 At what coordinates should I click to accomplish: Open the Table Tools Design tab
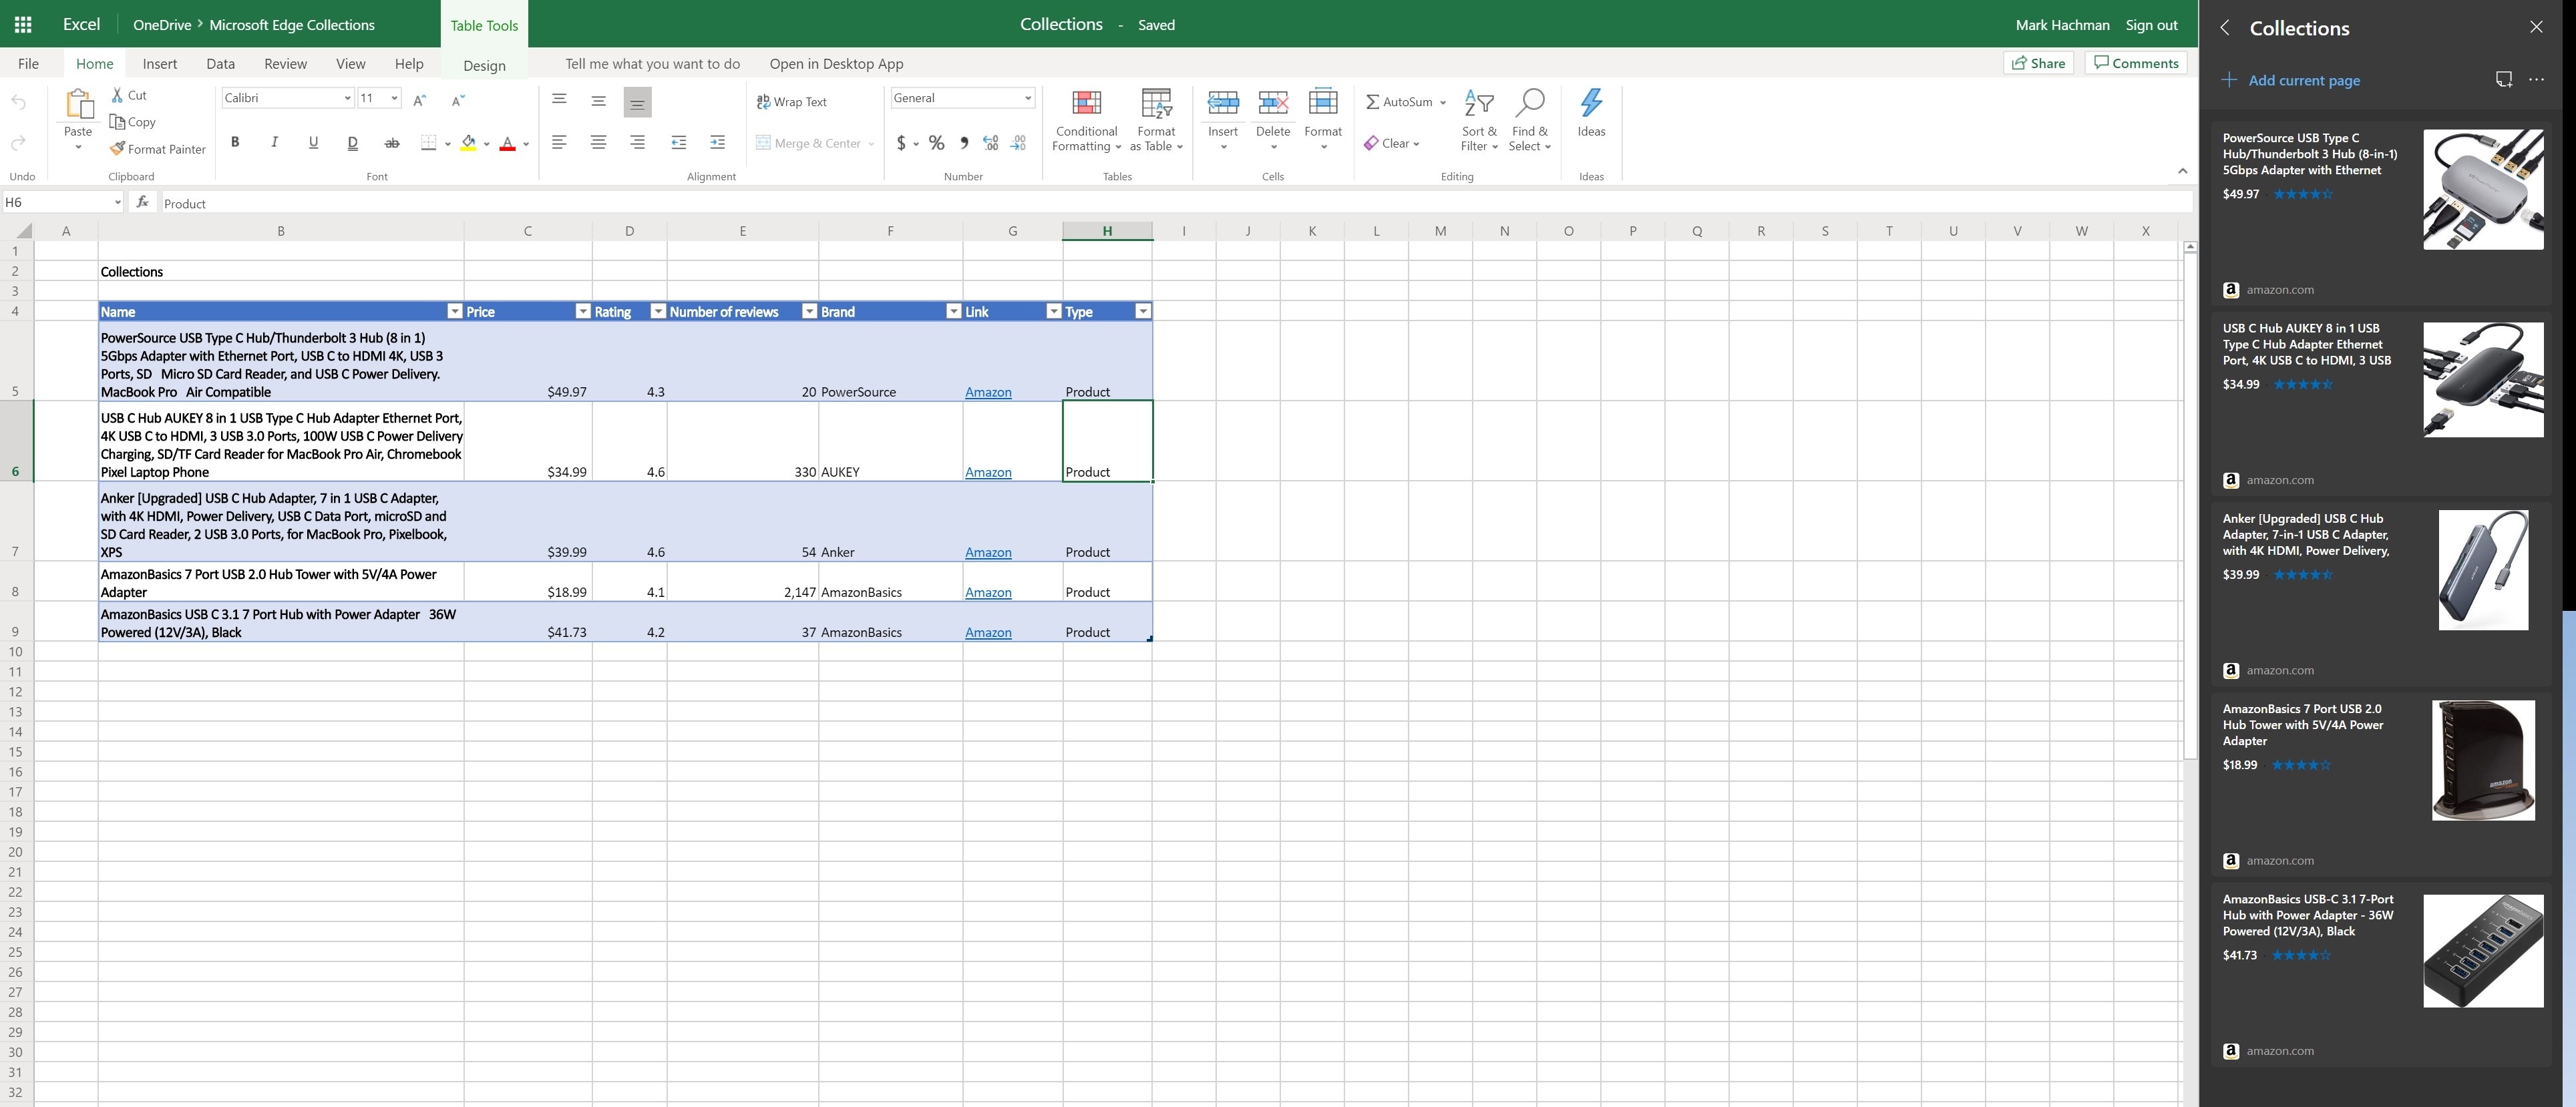(x=484, y=65)
